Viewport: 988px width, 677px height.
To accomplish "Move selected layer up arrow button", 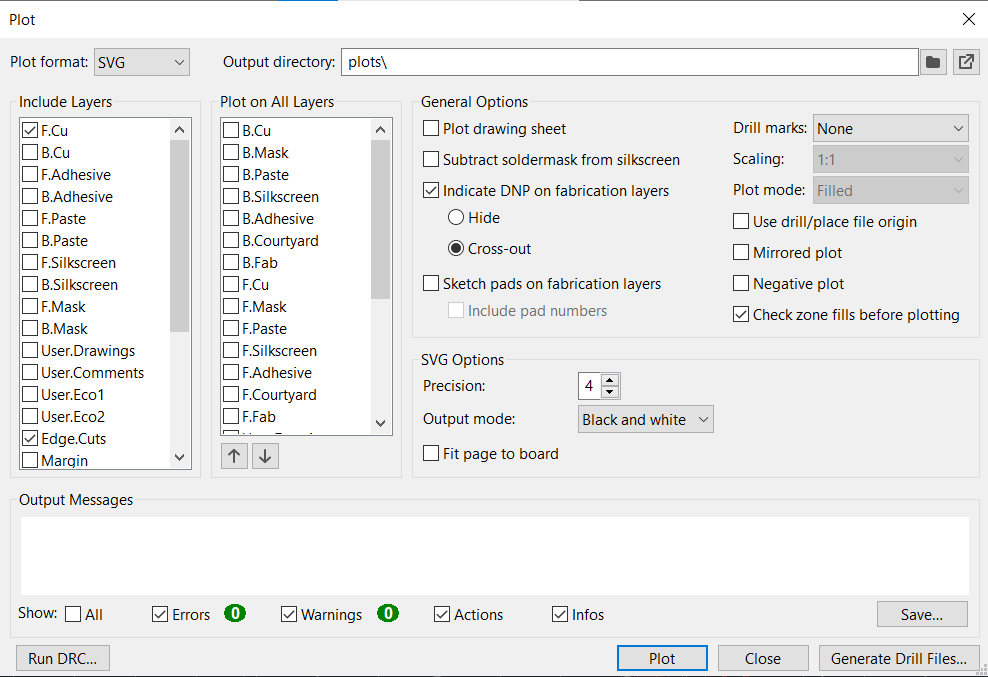I will point(234,456).
